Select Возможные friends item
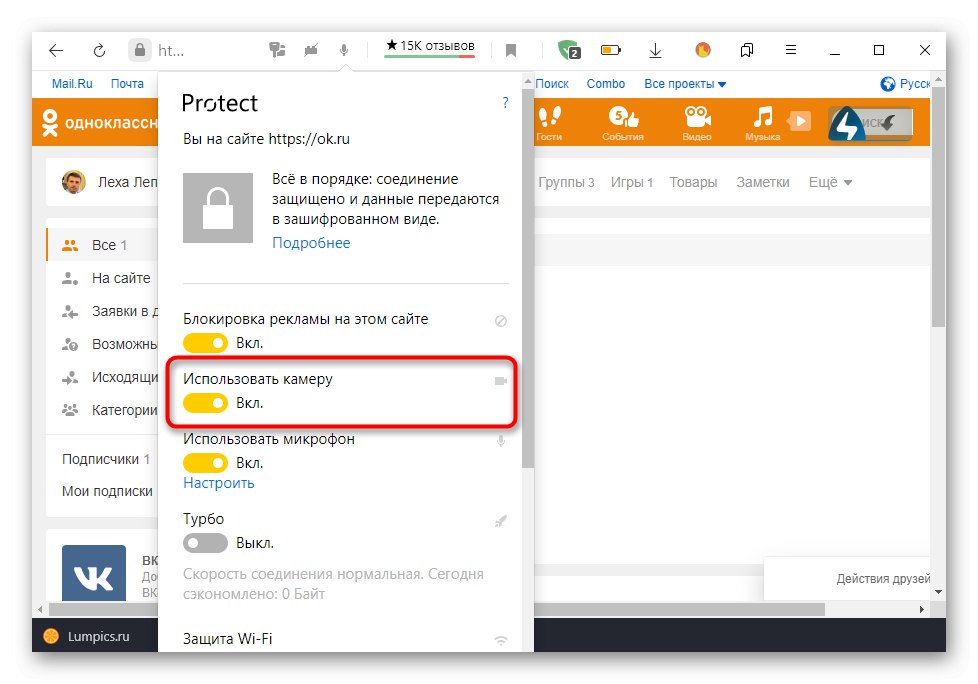Screen dimensions: 978x684 (x=102, y=344)
